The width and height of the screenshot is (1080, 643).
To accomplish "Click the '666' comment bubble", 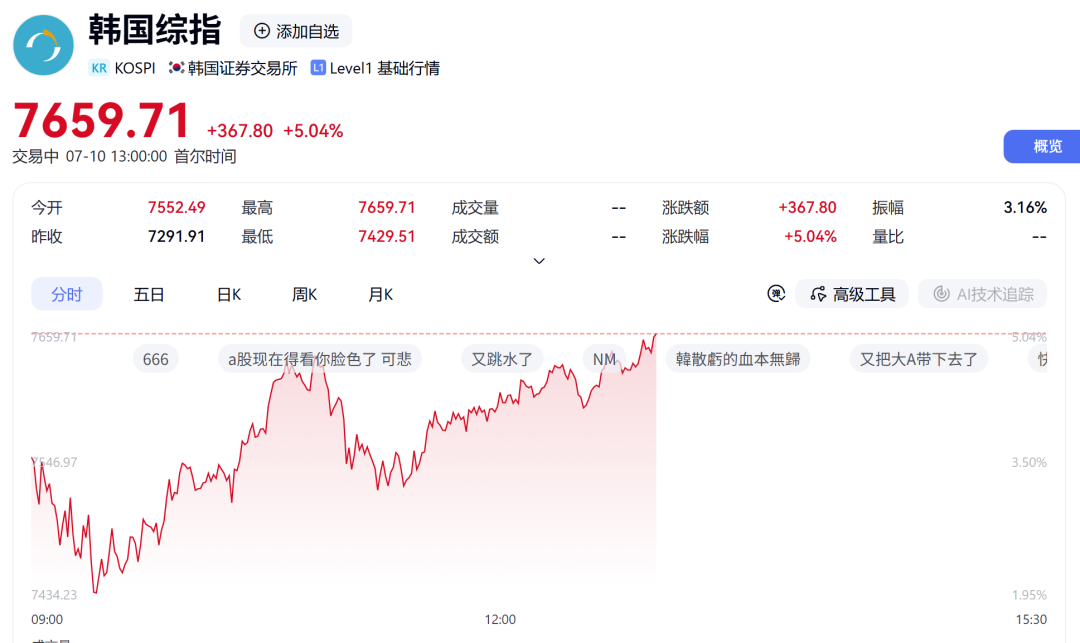I will 156,359.
